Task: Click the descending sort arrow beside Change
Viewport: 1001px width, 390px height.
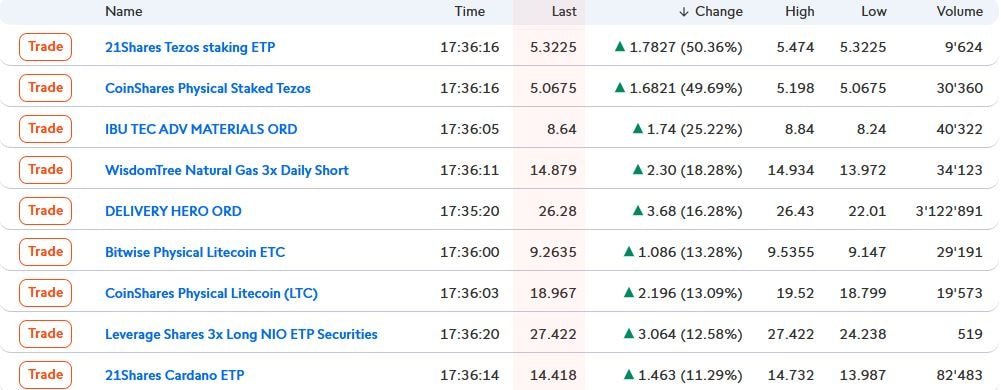Action: pyautogui.click(x=684, y=11)
